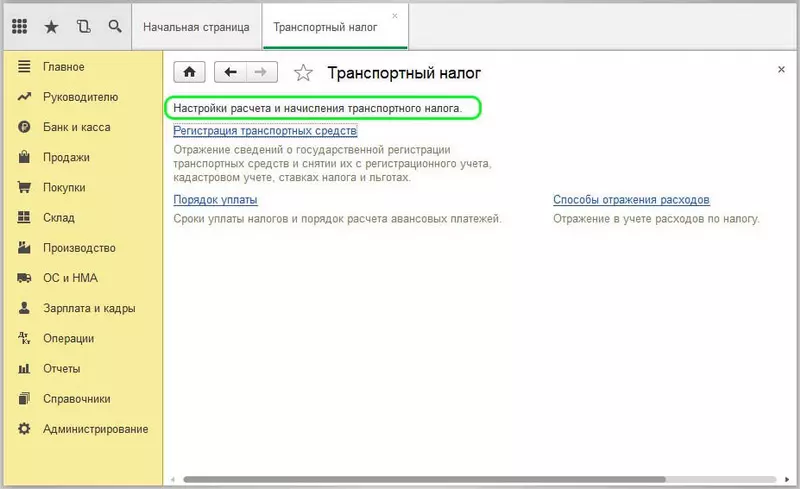Click the Руководителю chart icon
Screen dimensions: 800x489
(24, 96)
